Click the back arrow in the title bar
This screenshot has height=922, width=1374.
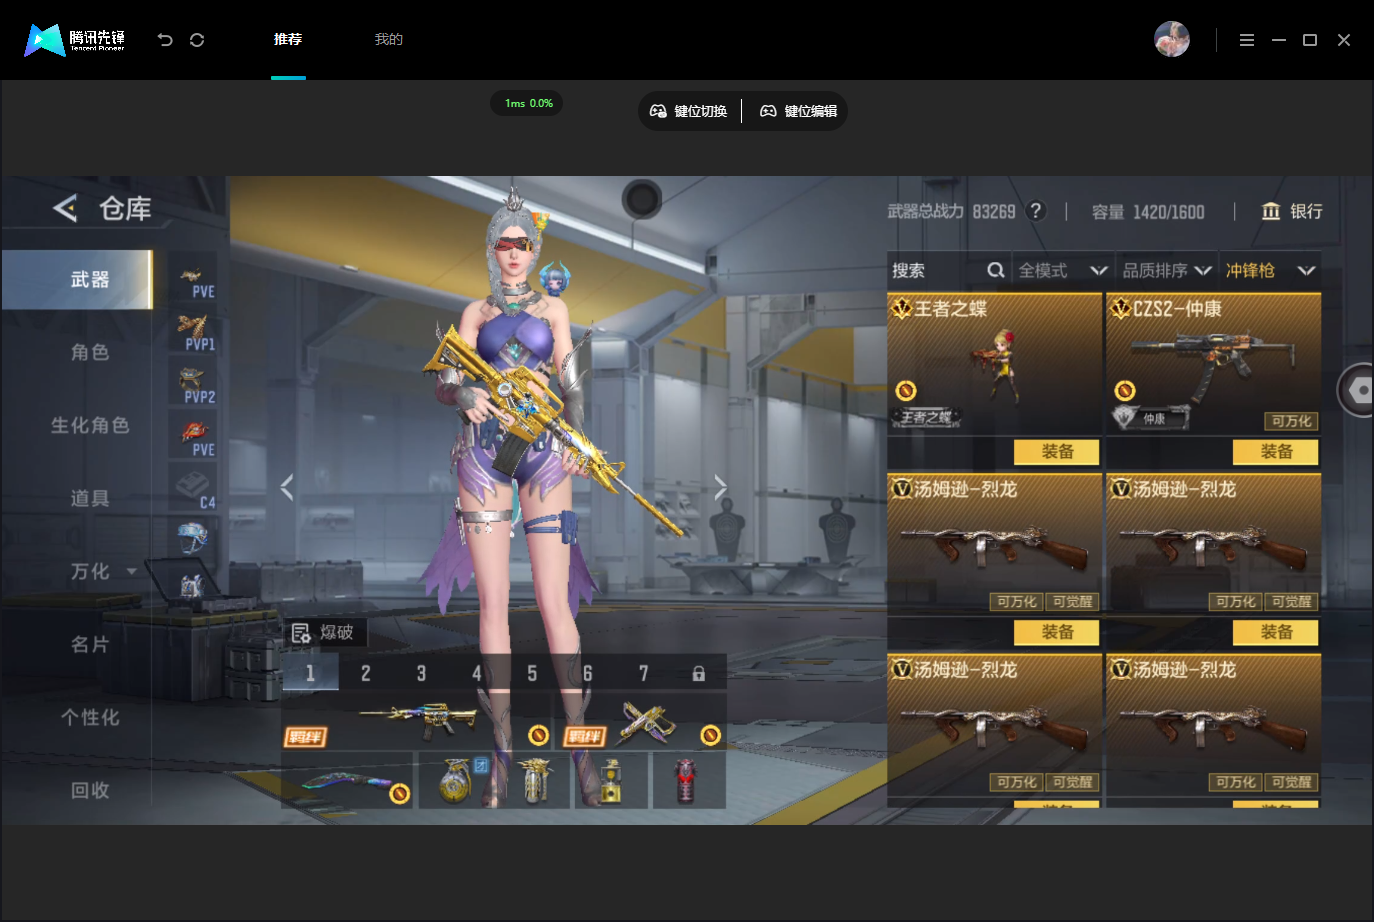click(x=165, y=40)
